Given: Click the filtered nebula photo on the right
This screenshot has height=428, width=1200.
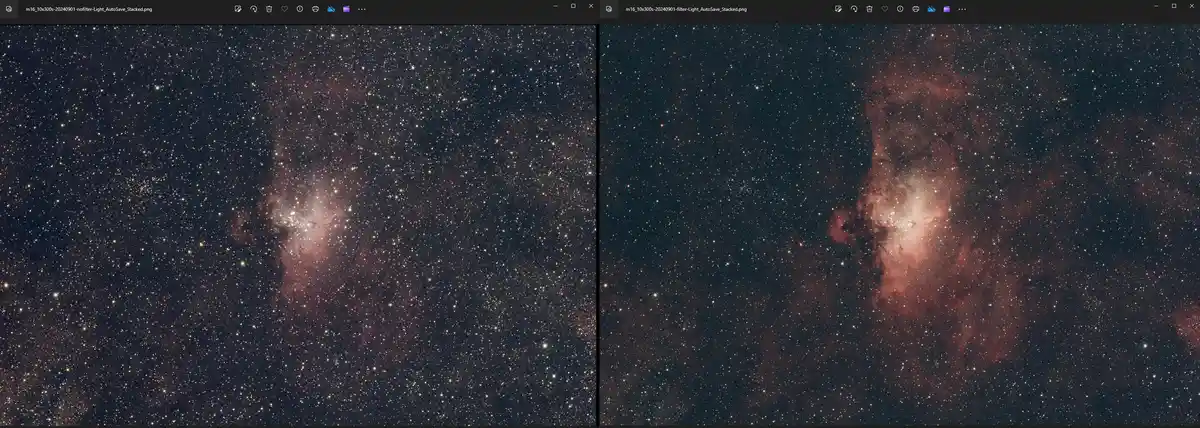Looking at the screenshot, I should pyautogui.click(x=900, y=223).
